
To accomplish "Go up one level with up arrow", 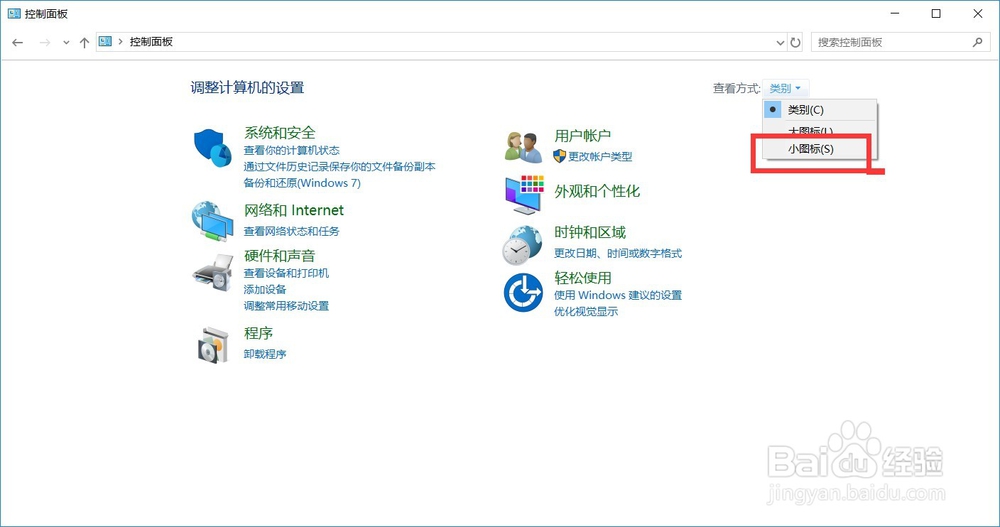I will pos(84,42).
